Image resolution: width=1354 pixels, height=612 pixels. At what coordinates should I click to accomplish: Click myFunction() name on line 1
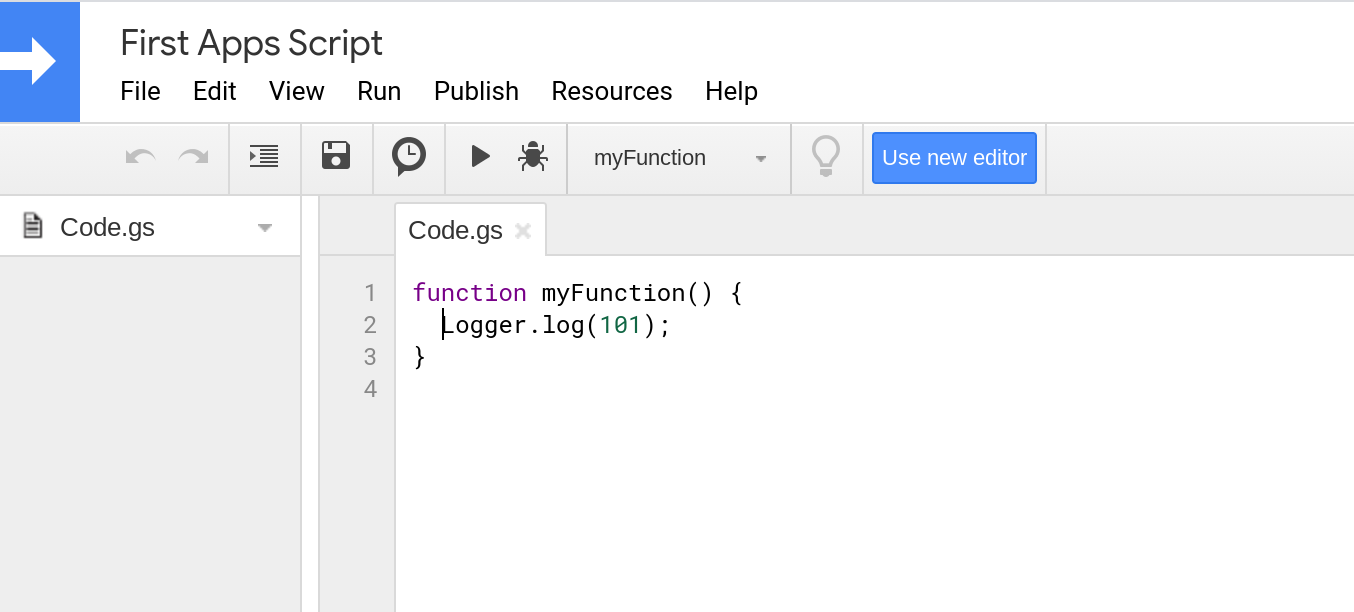pos(627,293)
